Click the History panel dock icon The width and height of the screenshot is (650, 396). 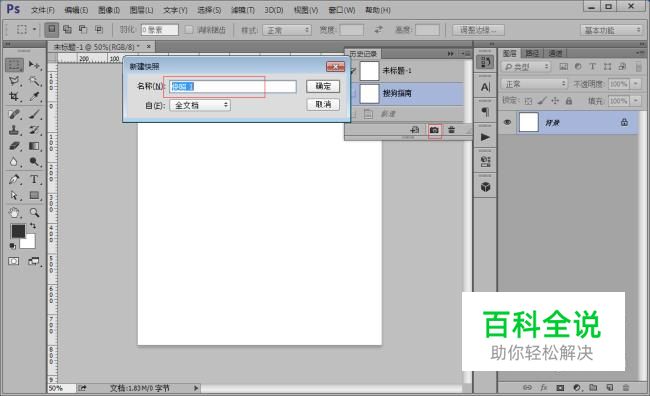click(485, 62)
